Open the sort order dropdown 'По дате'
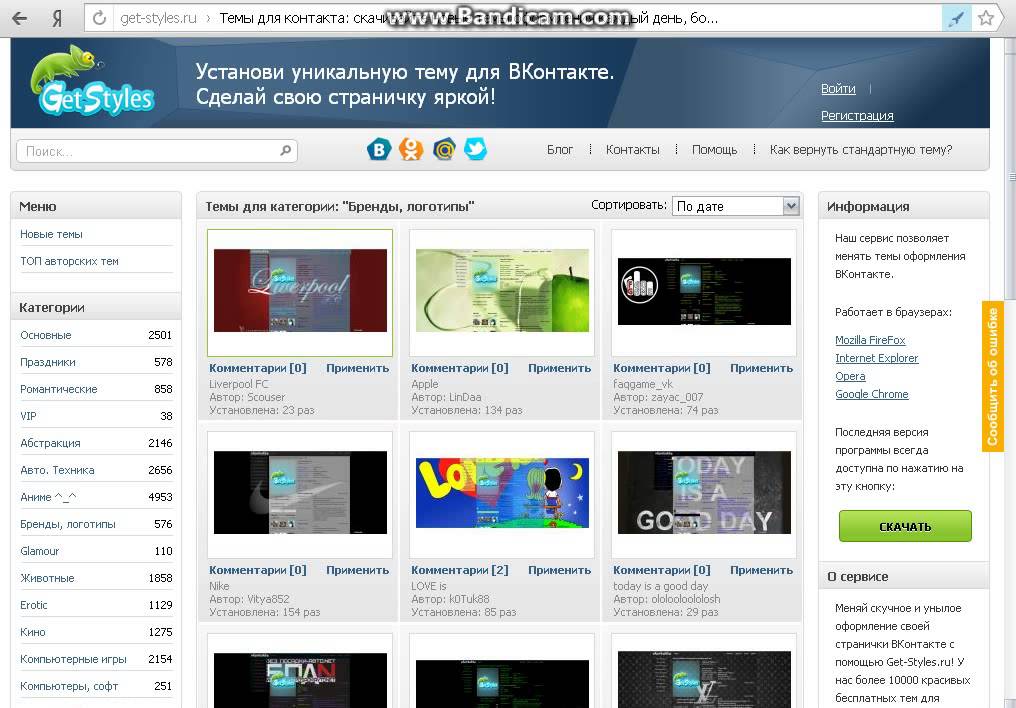 [735, 206]
